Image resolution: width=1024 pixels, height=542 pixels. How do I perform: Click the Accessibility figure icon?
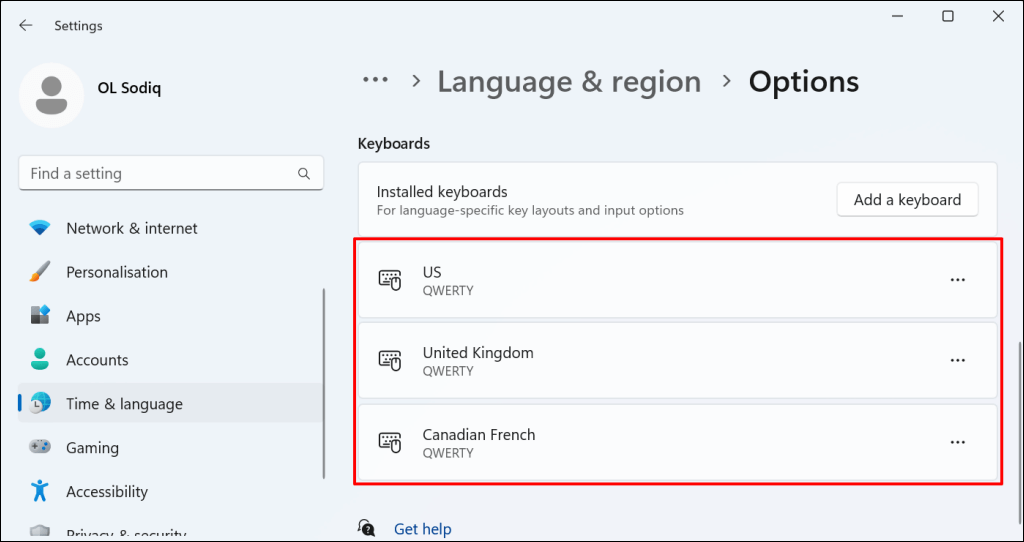tap(40, 491)
